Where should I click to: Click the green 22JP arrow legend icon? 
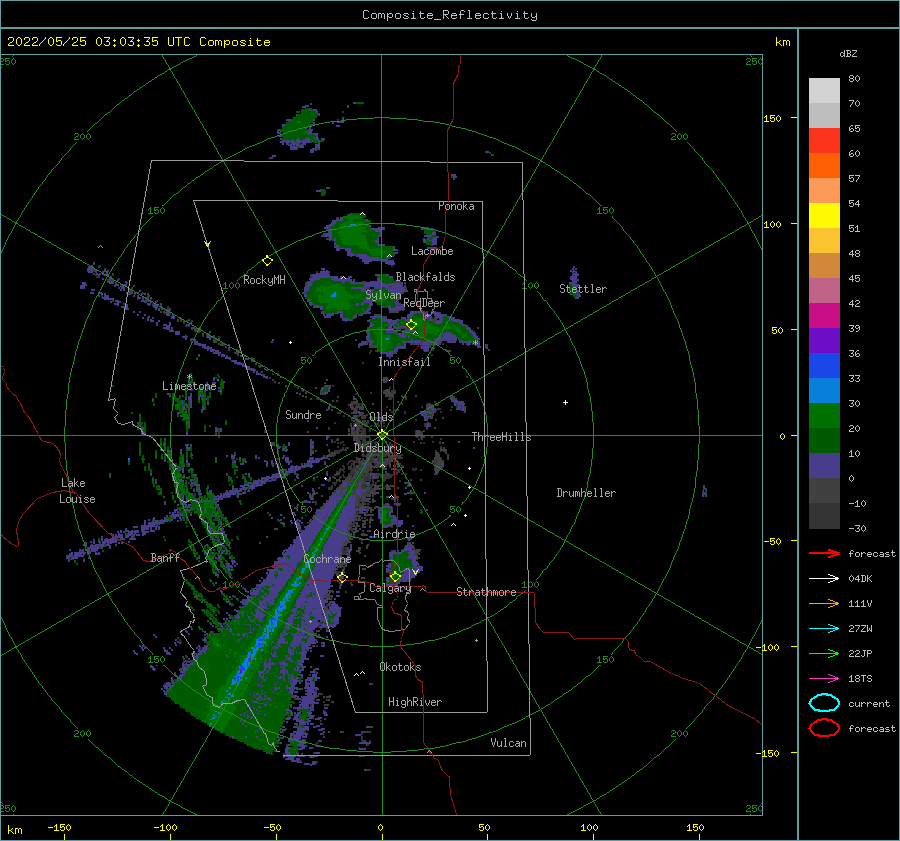(824, 653)
